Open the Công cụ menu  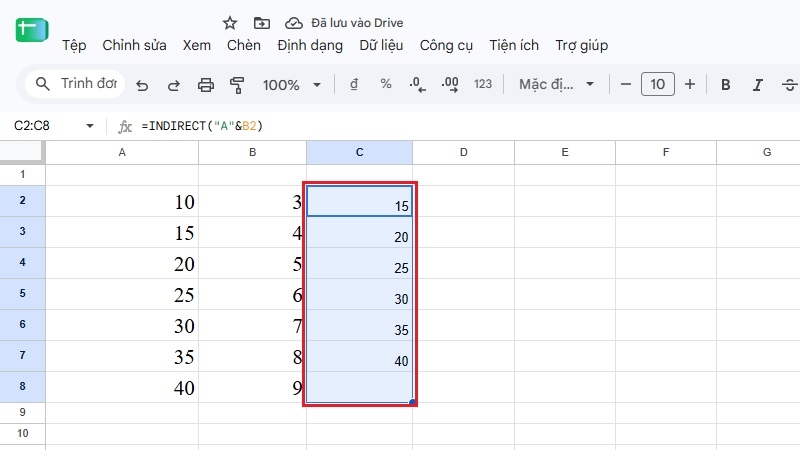(446, 45)
